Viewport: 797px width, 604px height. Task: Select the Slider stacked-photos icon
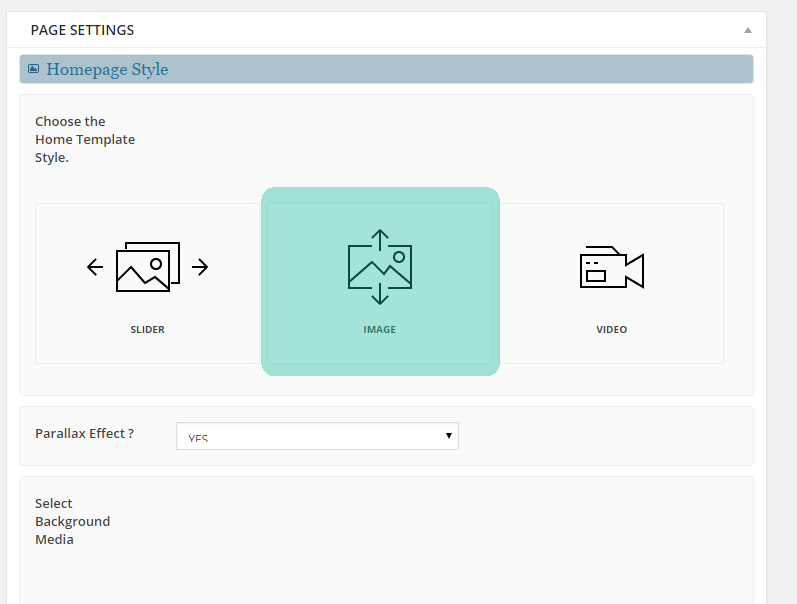point(148,267)
